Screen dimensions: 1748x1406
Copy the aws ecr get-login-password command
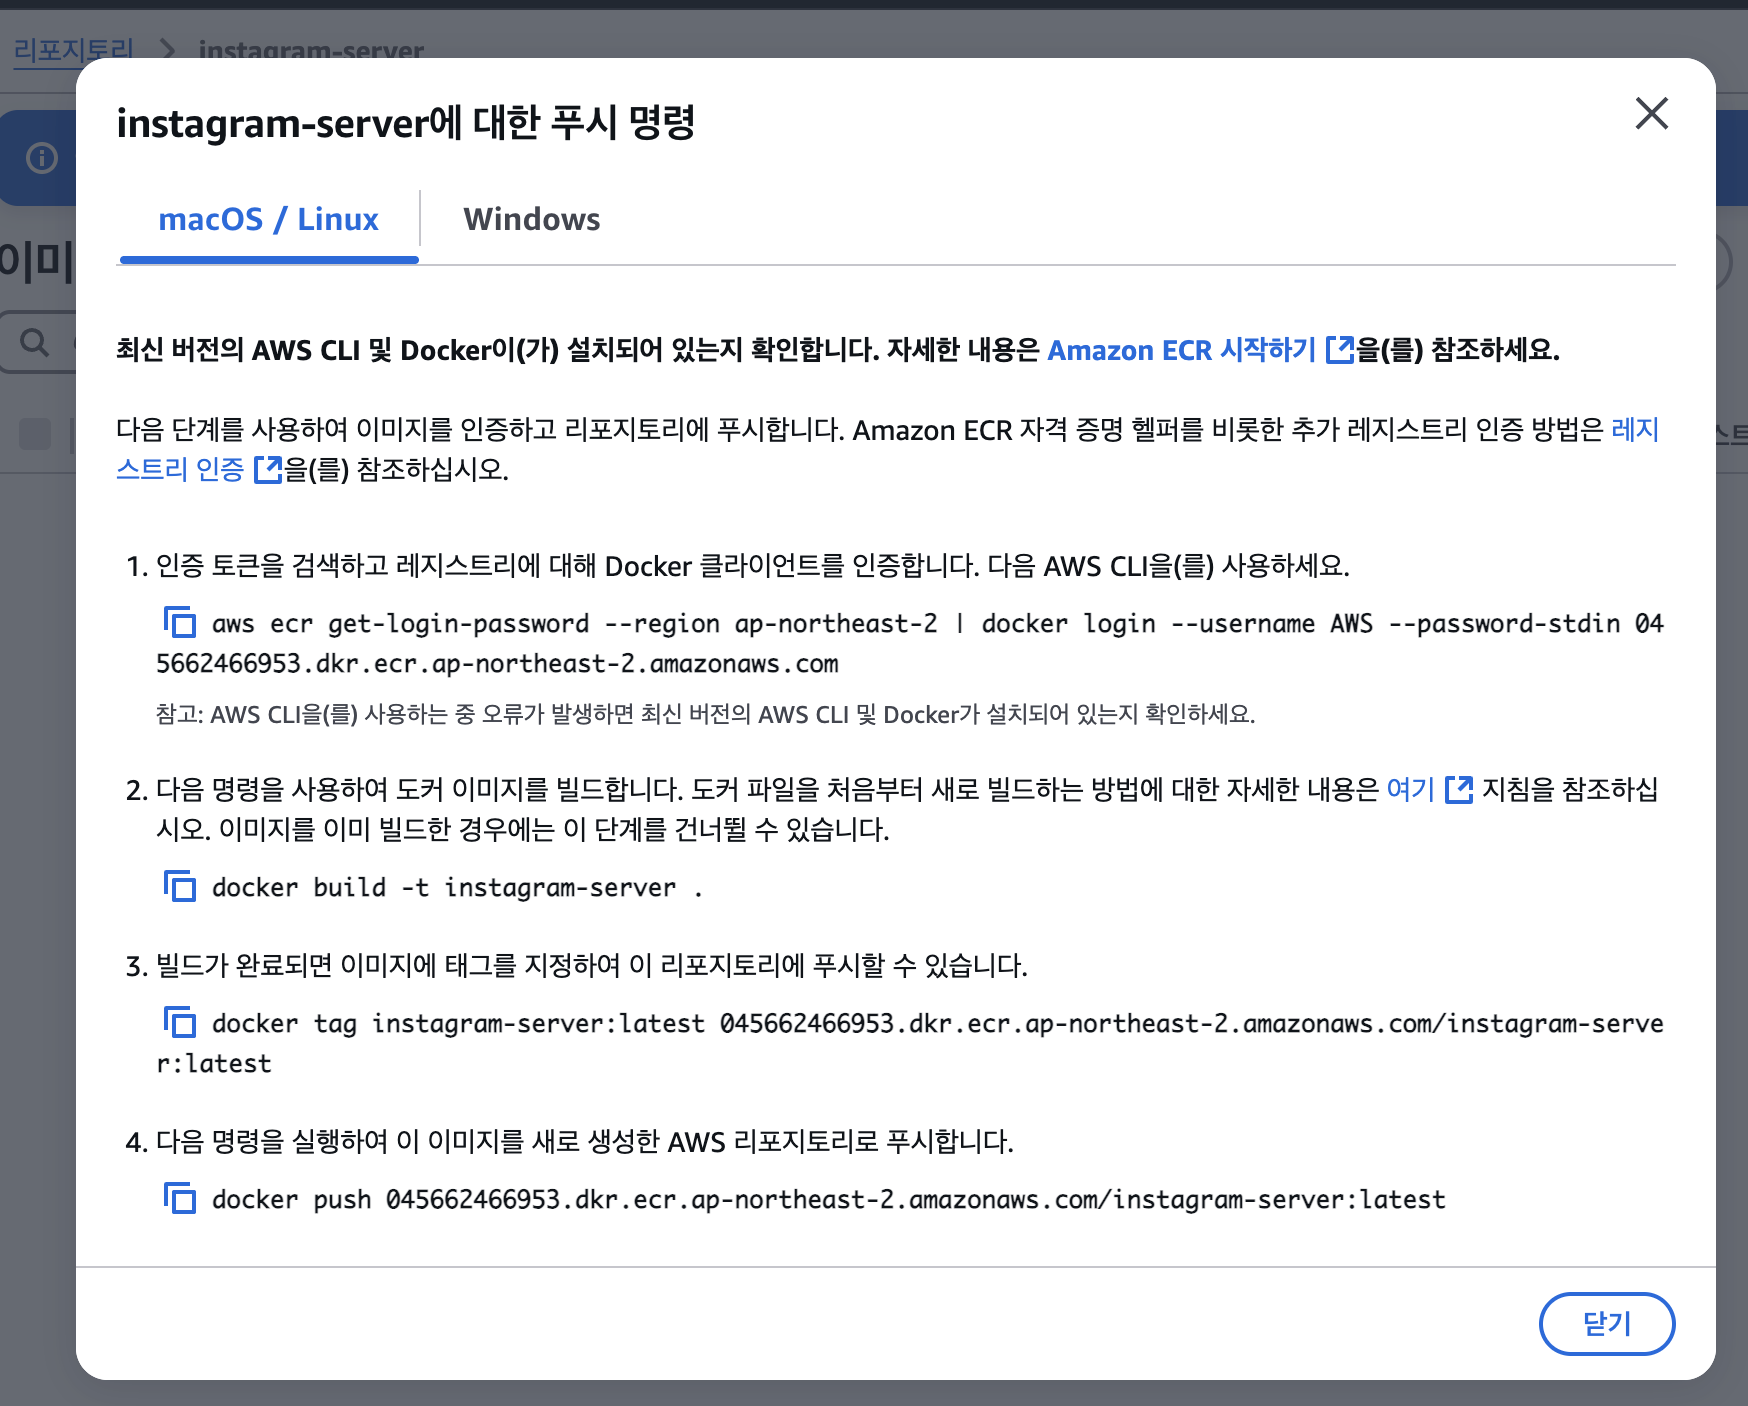pos(180,622)
